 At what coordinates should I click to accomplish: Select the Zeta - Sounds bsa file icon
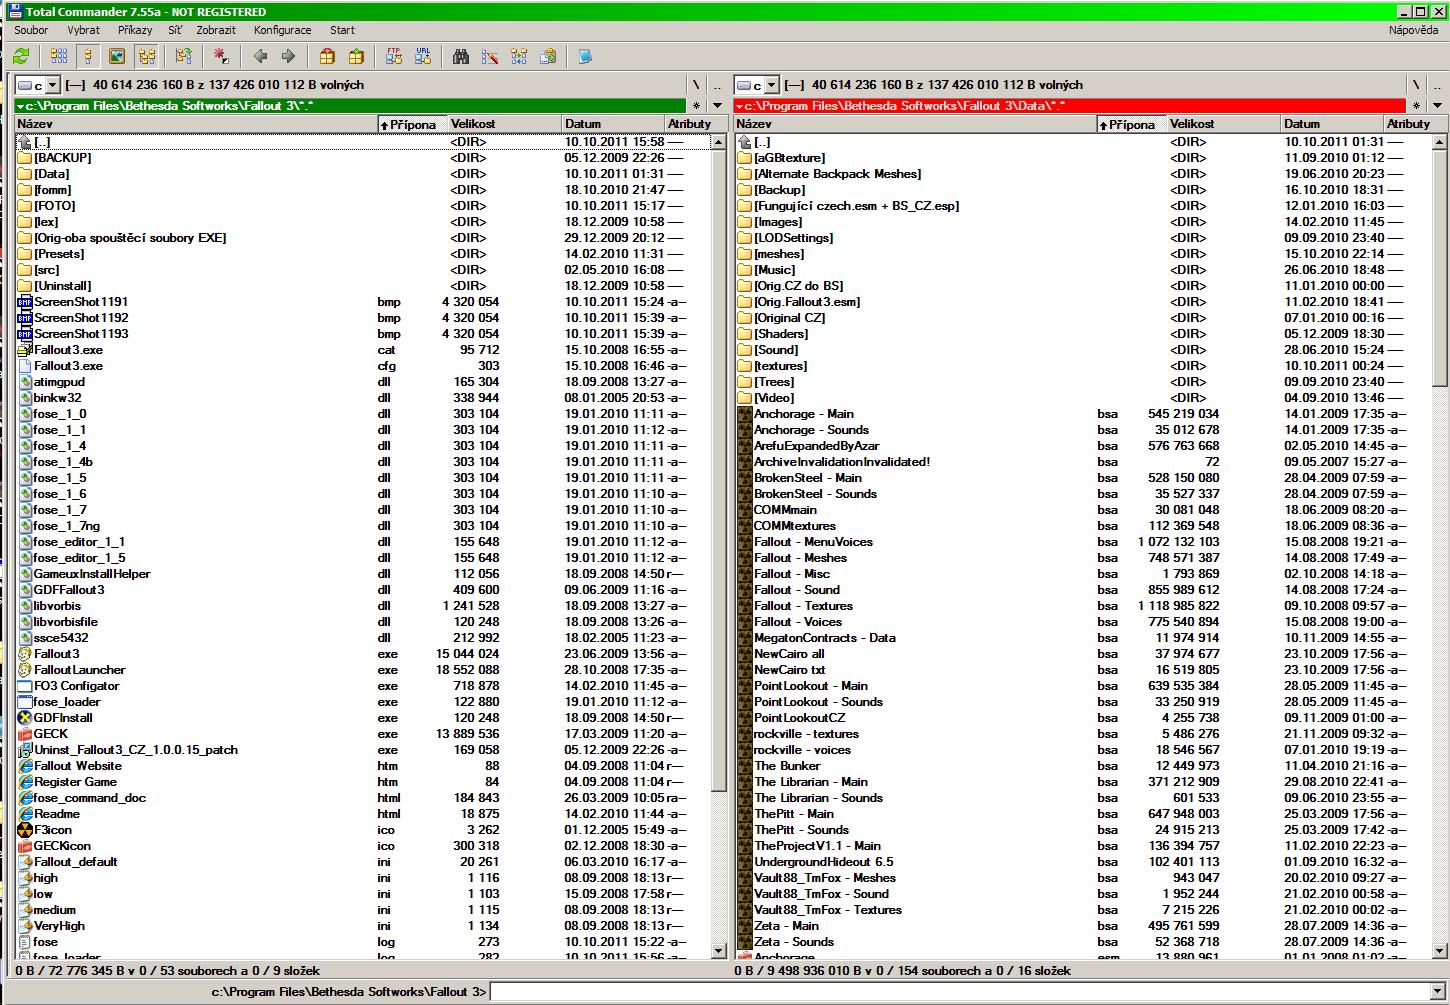pyautogui.click(x=745, y=942)
